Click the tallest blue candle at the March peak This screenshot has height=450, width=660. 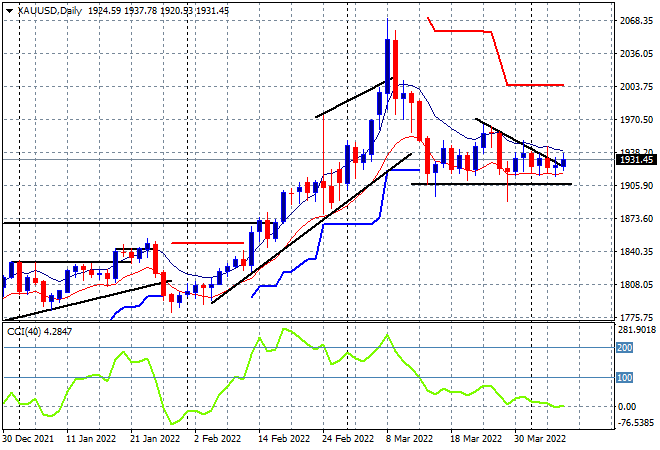[388, 66]
